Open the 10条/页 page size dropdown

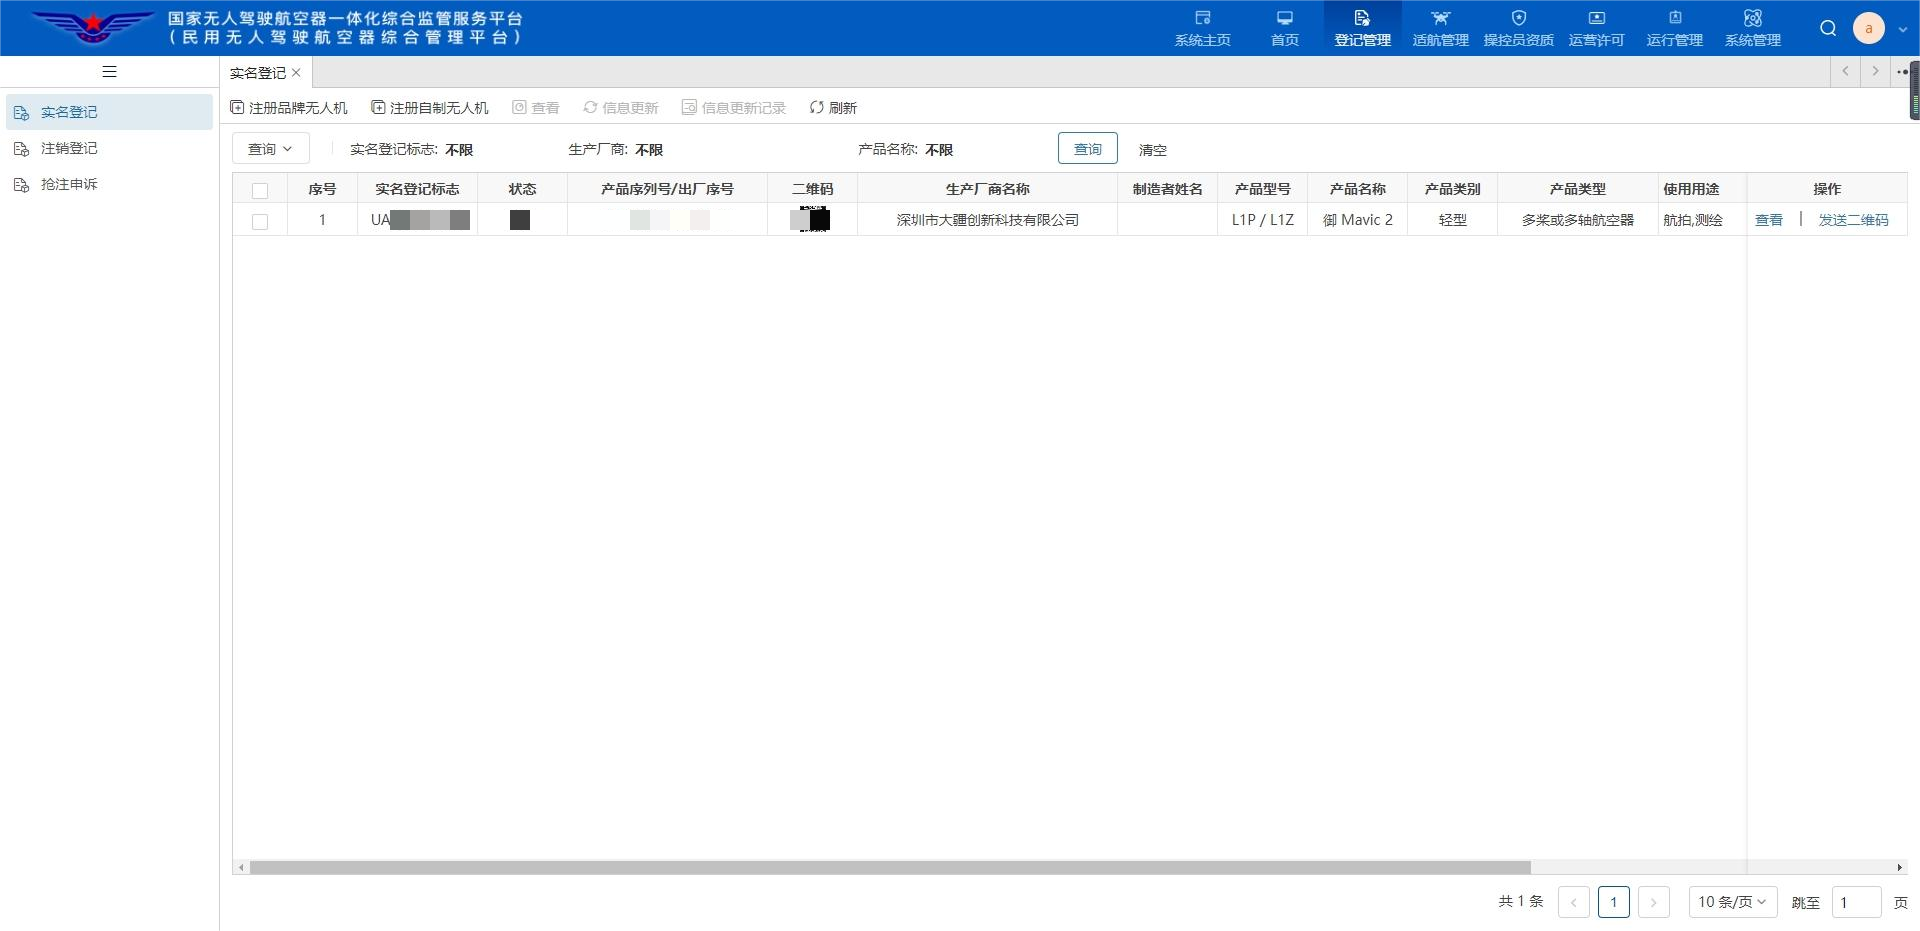point(1732,901)
